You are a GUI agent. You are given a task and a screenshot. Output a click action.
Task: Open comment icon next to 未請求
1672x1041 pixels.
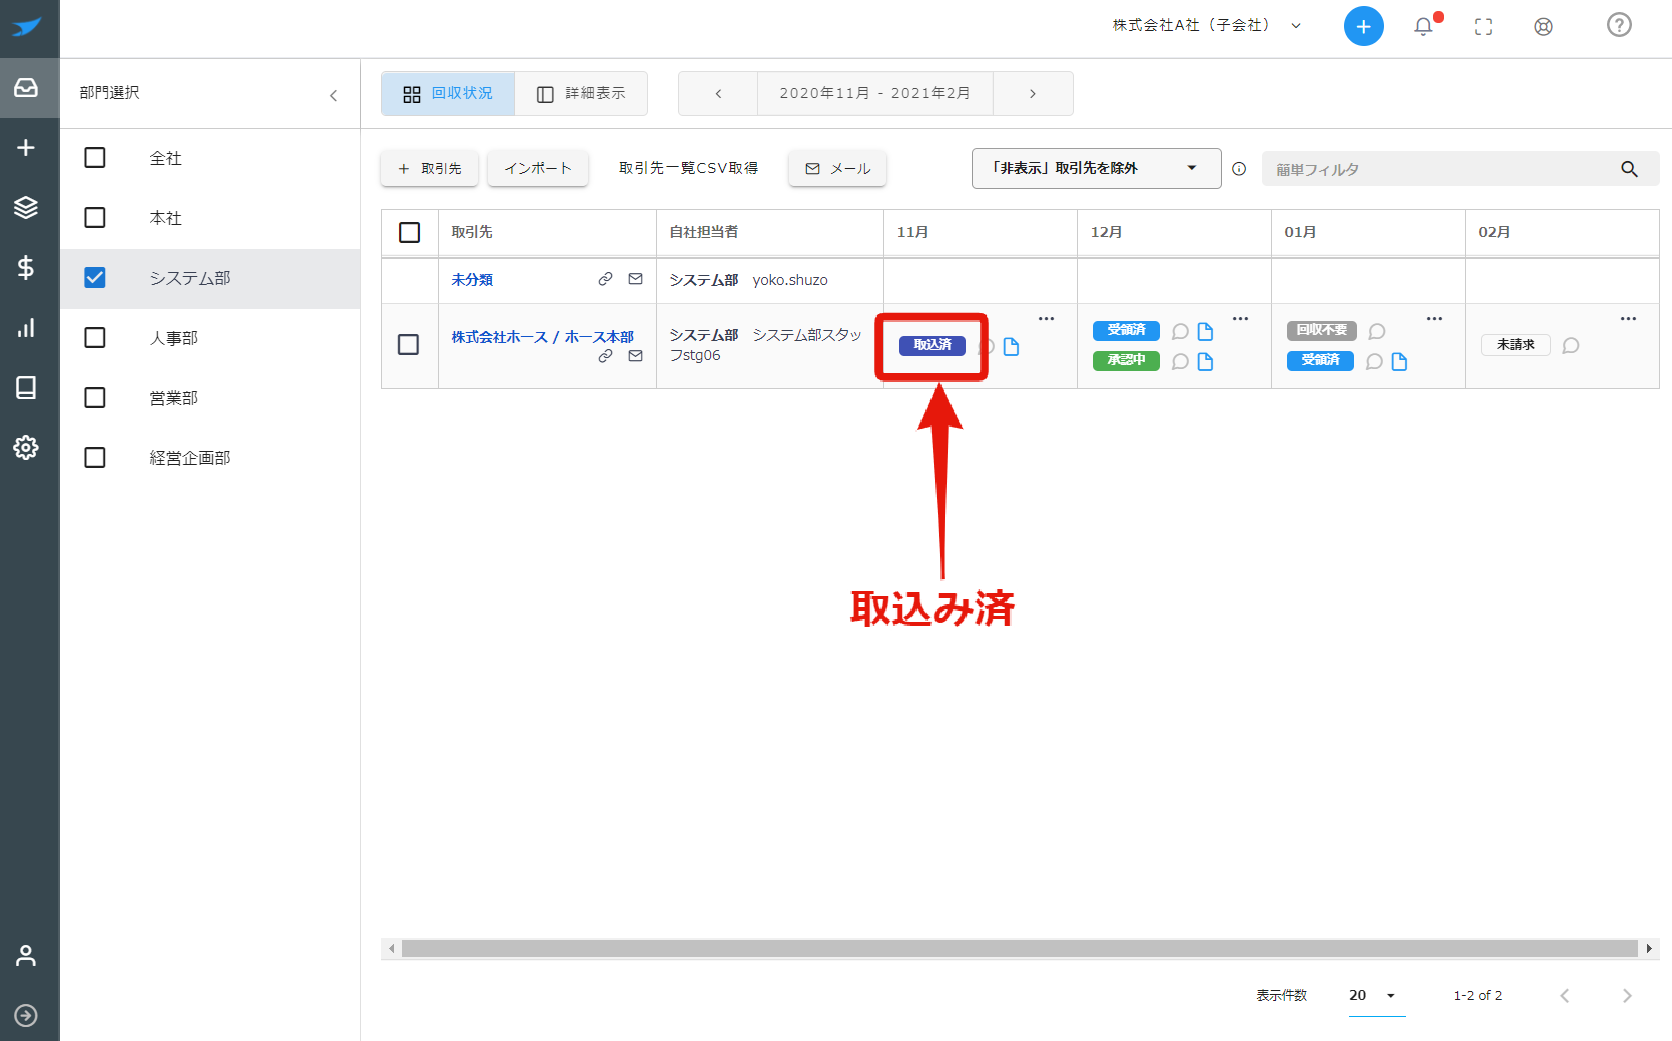[1571, 346]
